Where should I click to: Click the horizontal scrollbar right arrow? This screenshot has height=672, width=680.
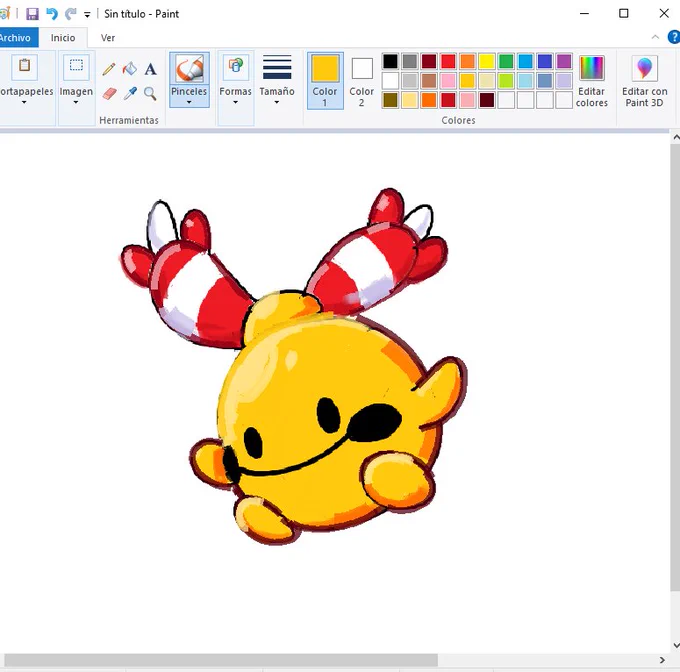click(662, 660)
